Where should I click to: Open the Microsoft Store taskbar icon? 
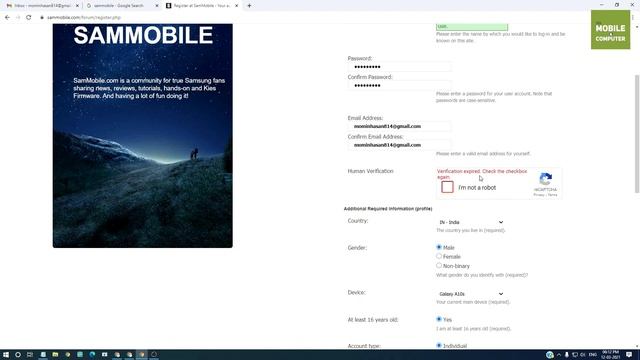click(104, 355)
